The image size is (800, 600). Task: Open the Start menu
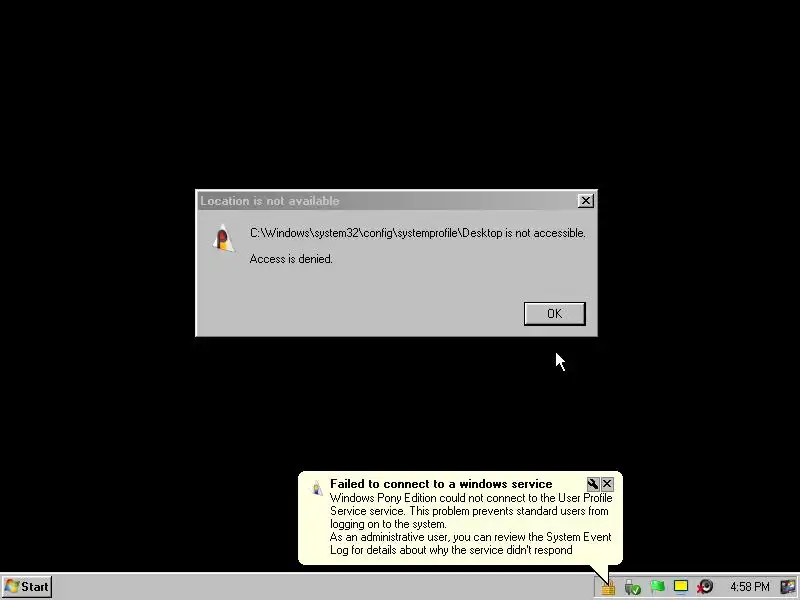pyautogui.click(x=27, y=587)
